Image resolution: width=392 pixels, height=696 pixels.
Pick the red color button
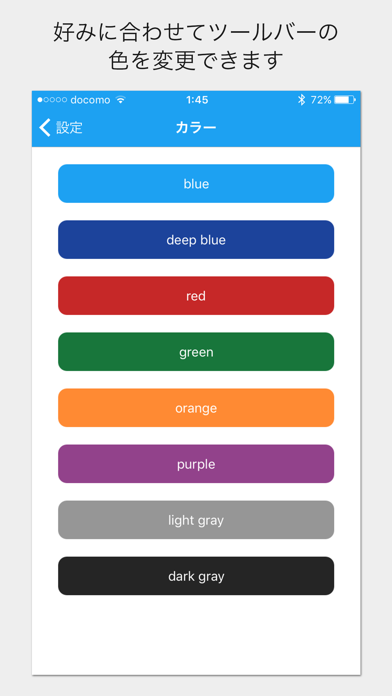[x=196, y=296]
